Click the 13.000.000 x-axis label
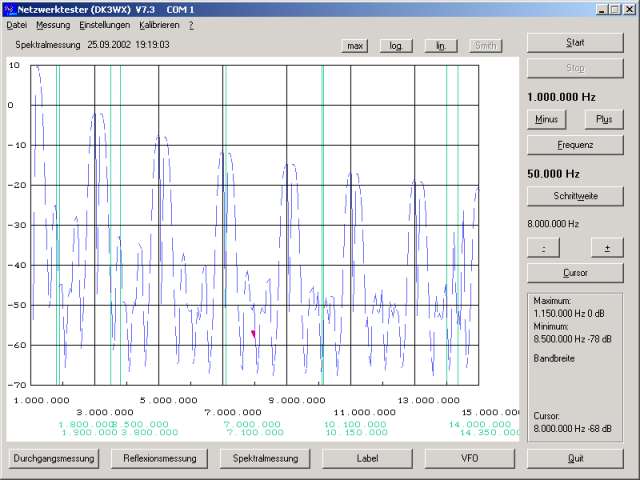The height and width of the screenshot is (480, 640). (429, 400)
